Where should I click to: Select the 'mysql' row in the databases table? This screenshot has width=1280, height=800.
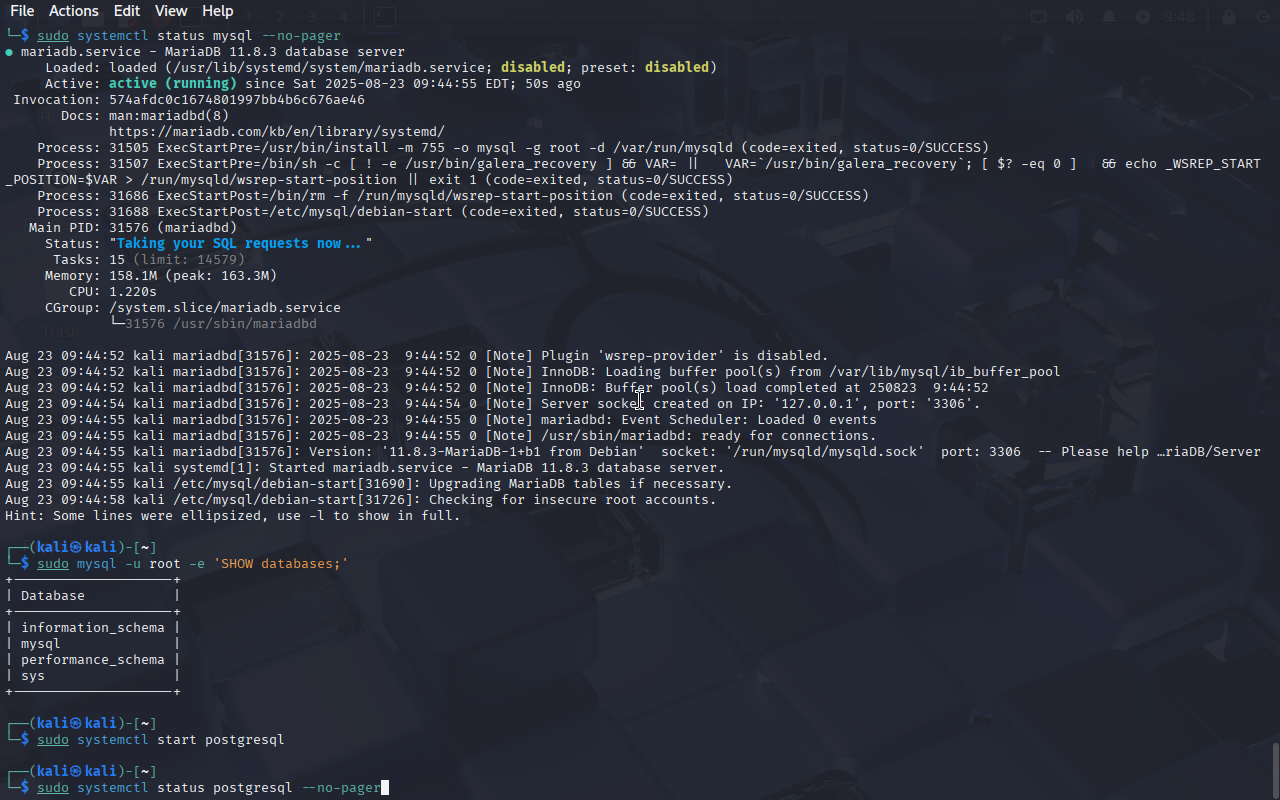(93, 644)
